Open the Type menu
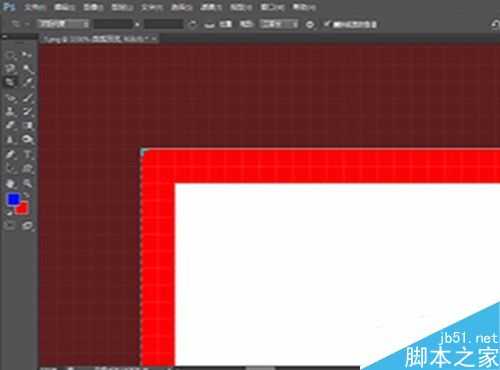This screenshot has height=370, width=500. (x=152, y=7)
